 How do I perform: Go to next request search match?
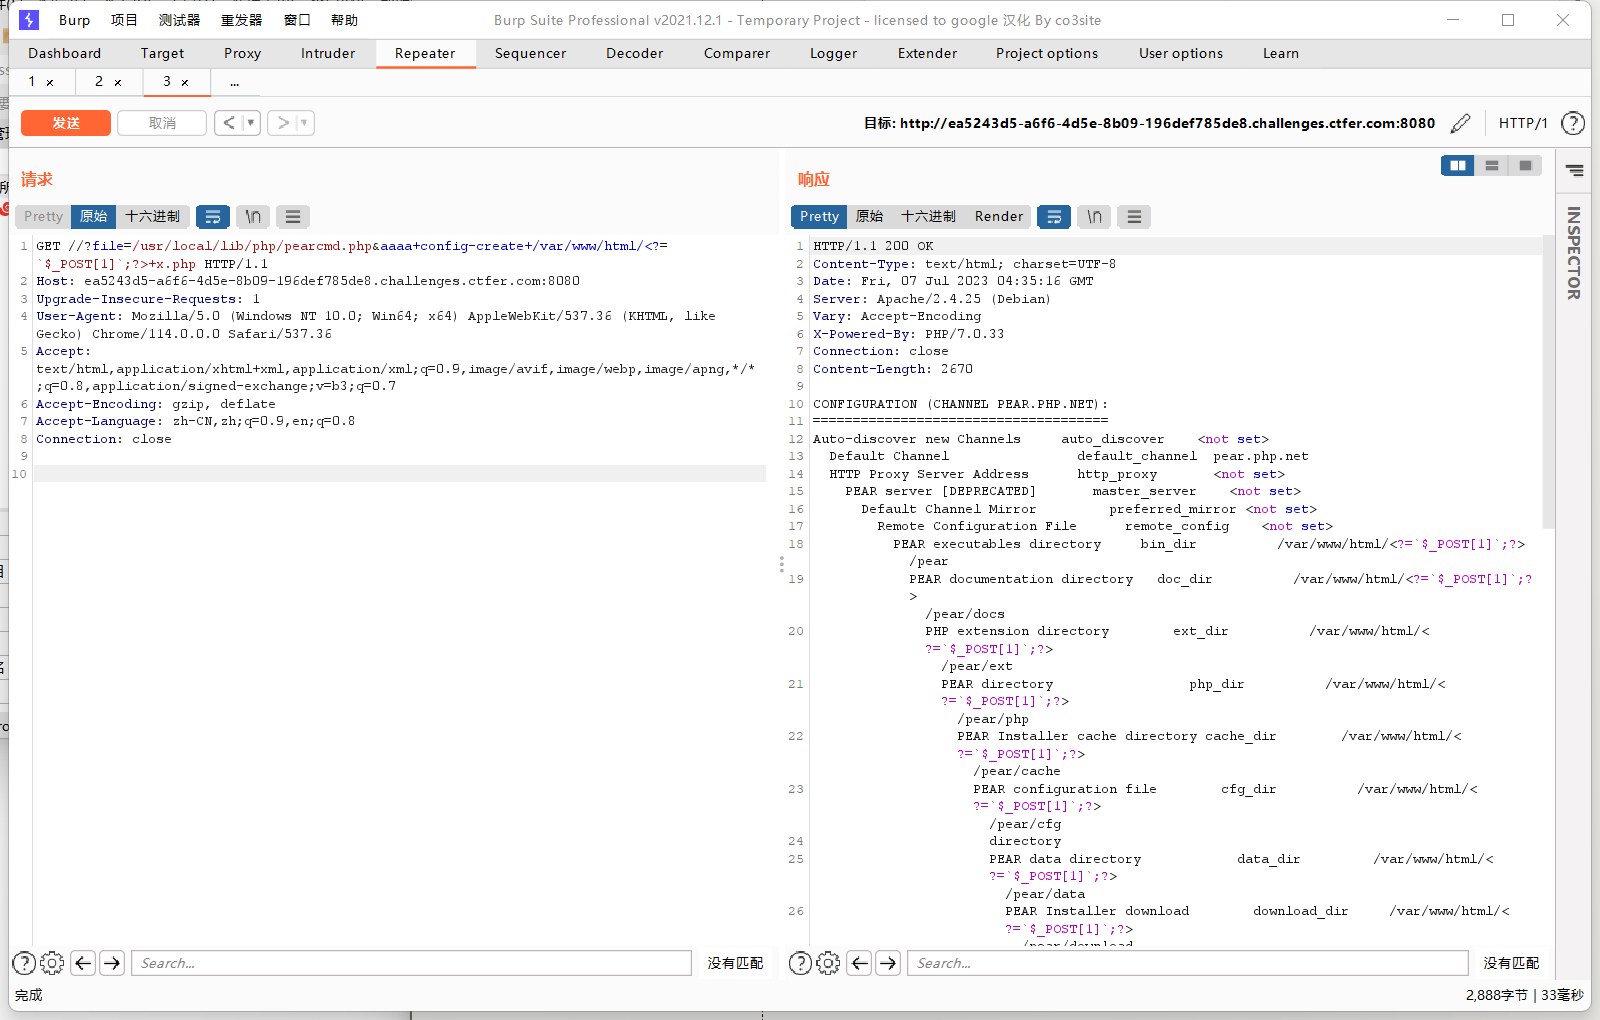[112, 963]
